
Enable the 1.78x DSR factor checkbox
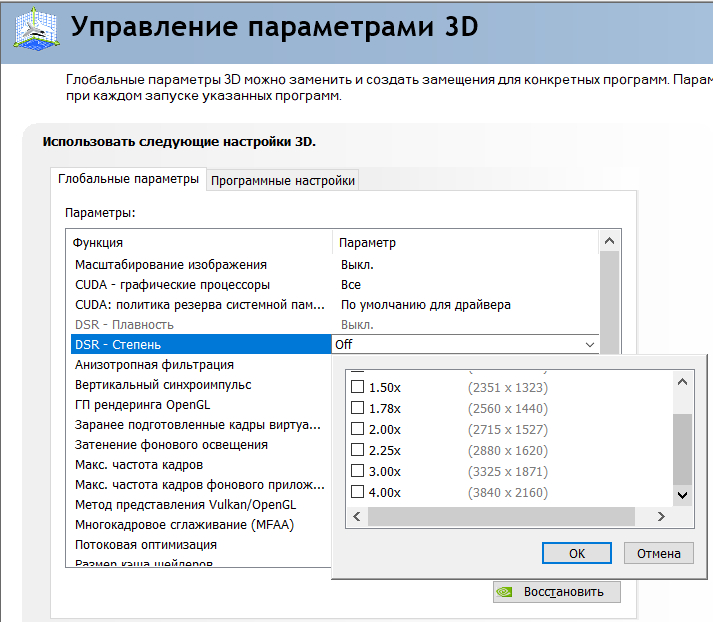pos(357,408)
